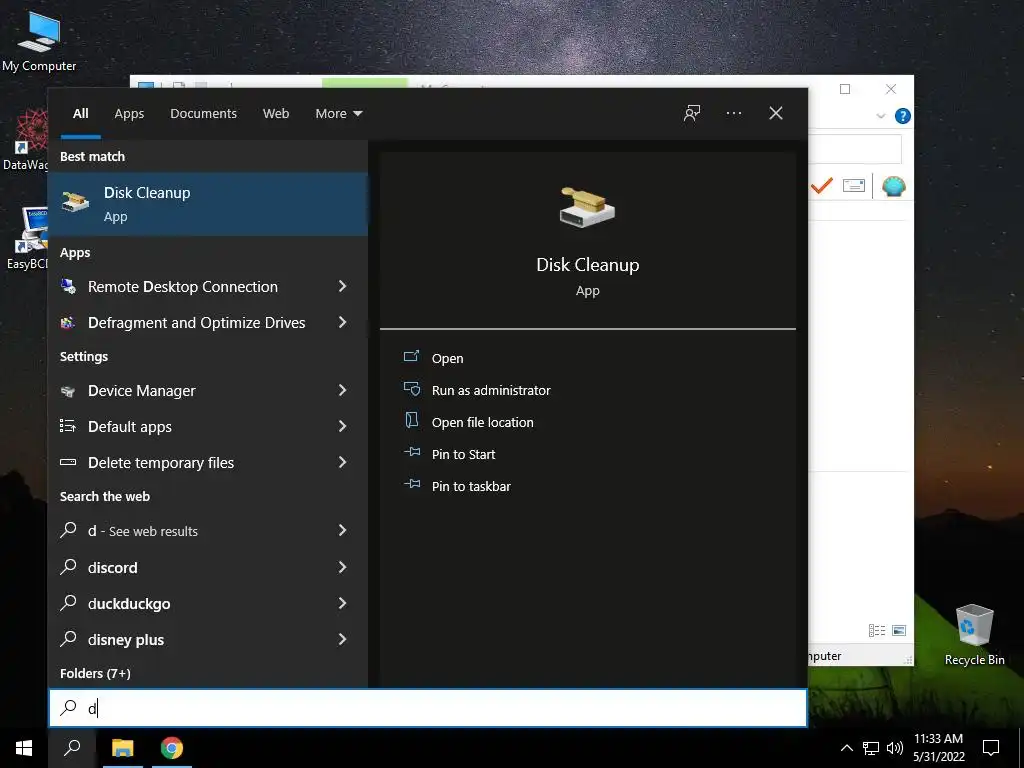Click Defragment and Optimize Drives icon

point(68,323)
